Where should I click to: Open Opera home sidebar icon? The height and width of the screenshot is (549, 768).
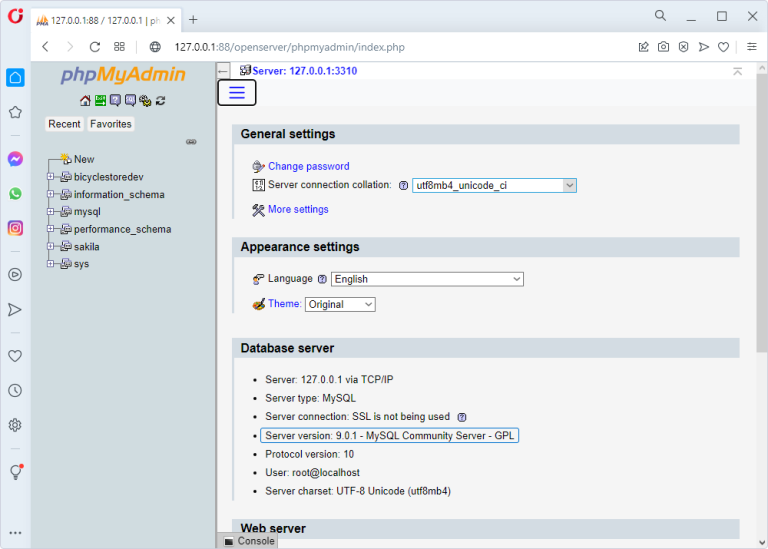coord(15,77)
